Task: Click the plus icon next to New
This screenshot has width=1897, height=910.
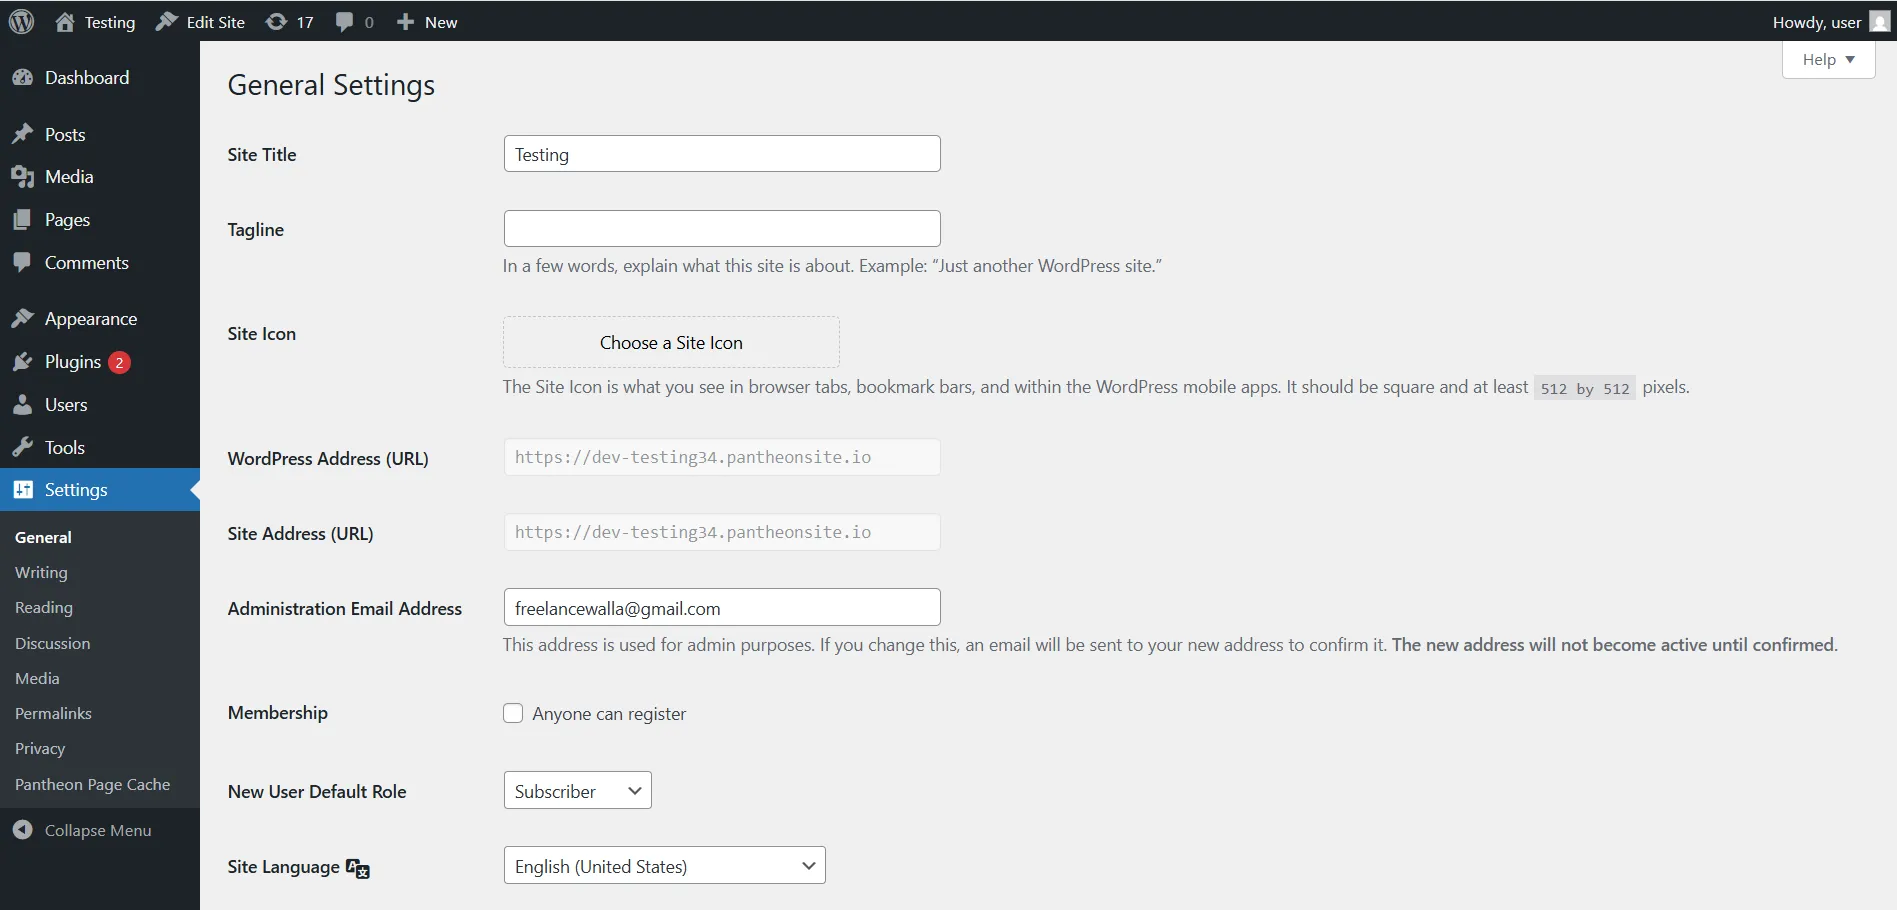Action: pyautogui.click(x=405, y=22)
